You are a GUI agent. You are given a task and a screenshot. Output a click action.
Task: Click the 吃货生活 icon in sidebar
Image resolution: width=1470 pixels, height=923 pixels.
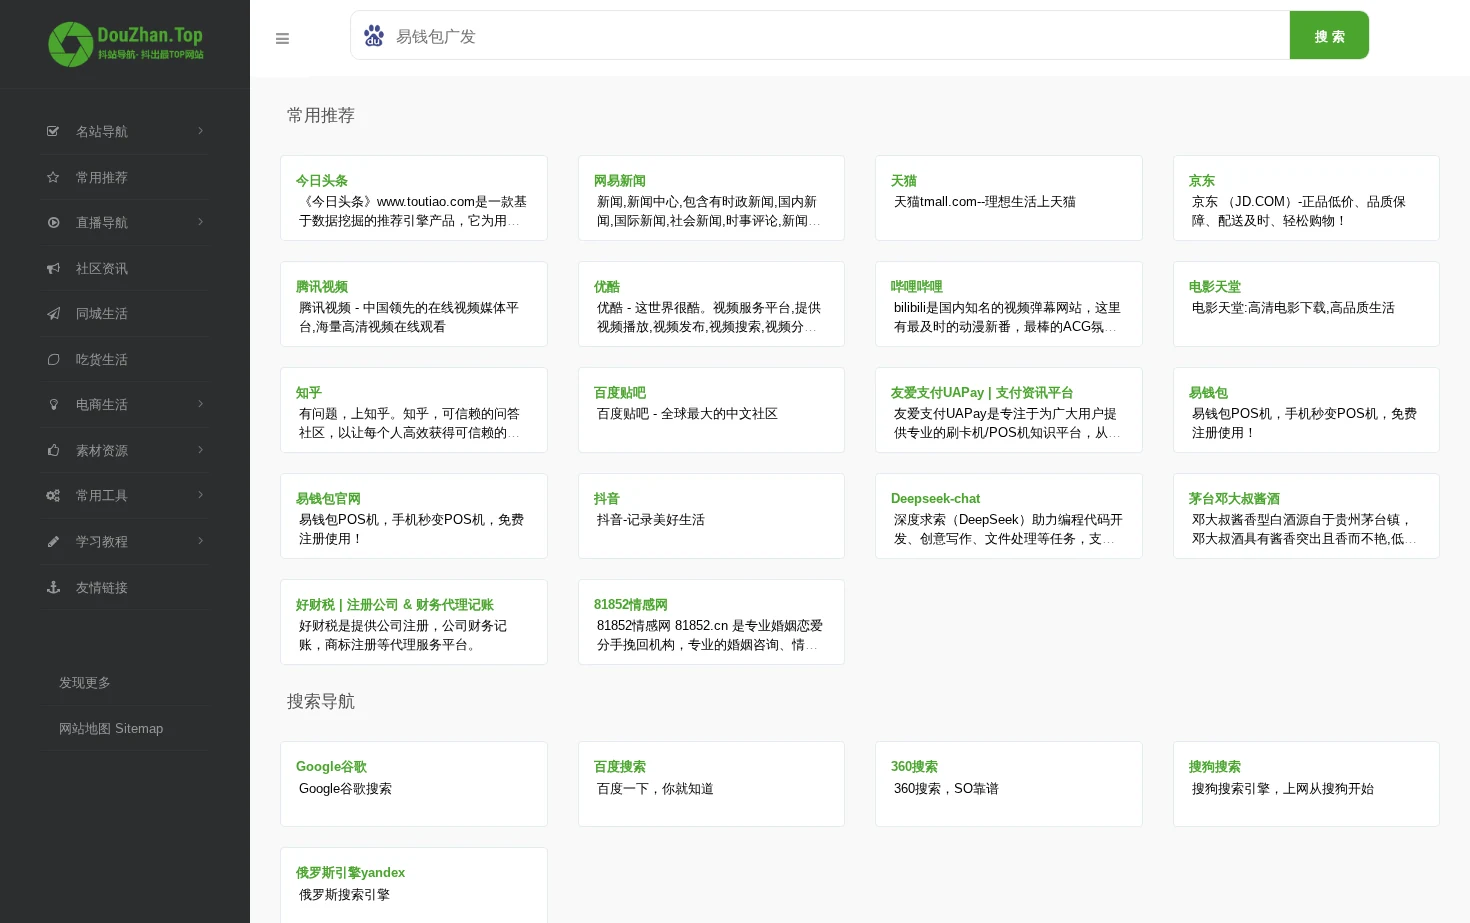tap(53, 359)
